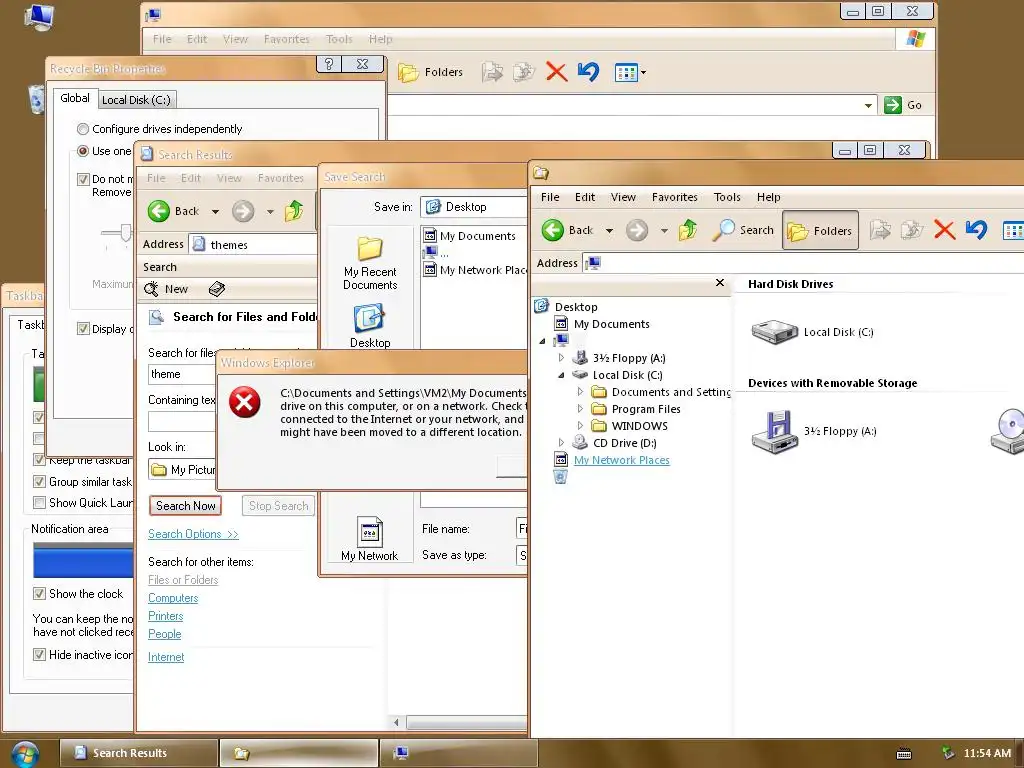Select Use one setting radio button
This screenshot has height=768, width=1024.
[83, 151]
